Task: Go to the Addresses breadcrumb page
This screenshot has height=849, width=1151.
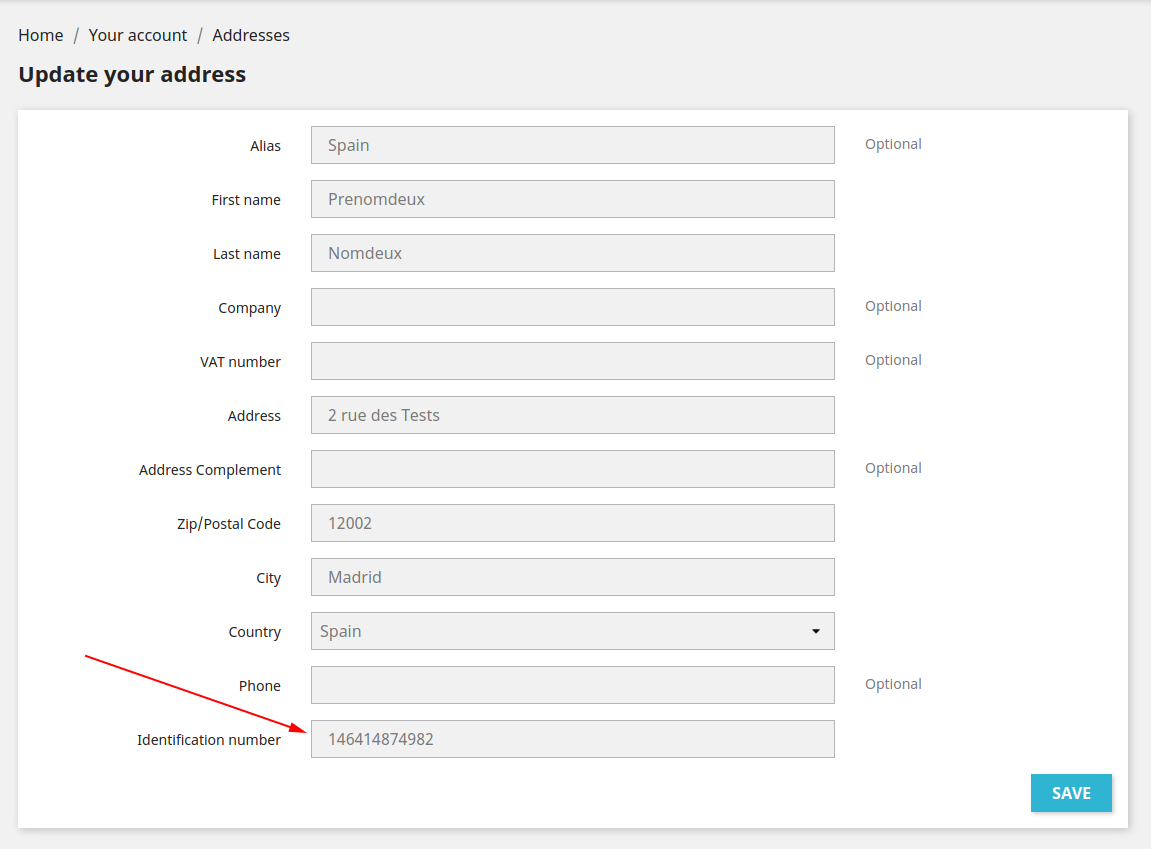Action: coord(250,34)
